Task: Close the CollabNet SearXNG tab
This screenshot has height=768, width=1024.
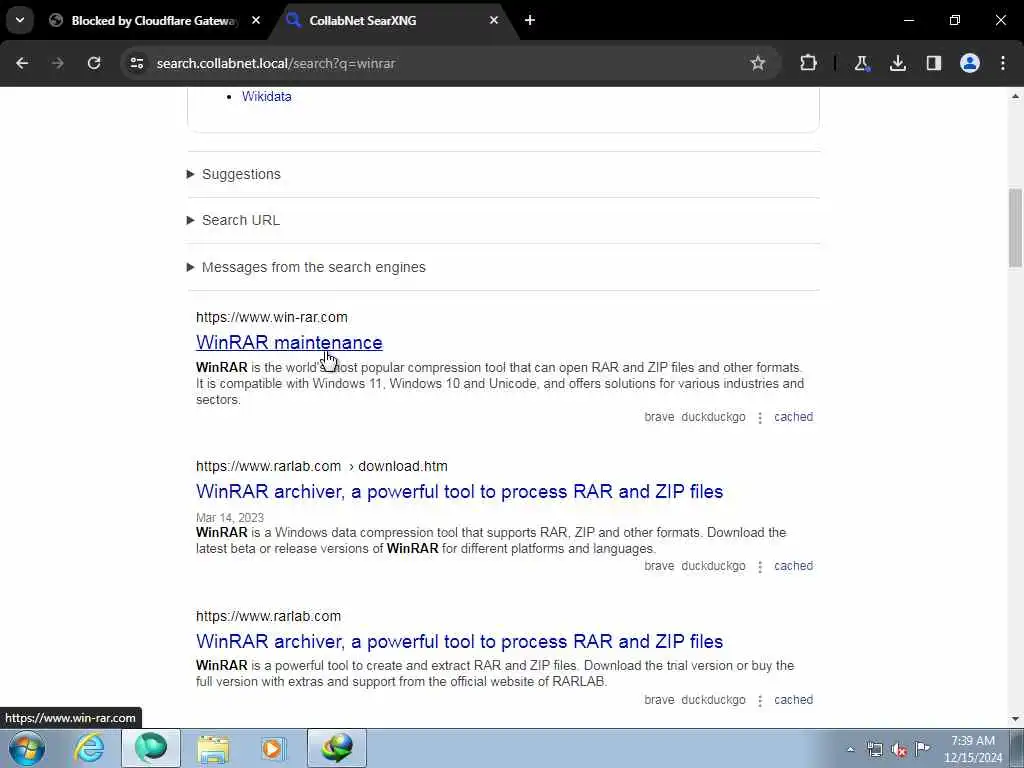Action: 494,20
